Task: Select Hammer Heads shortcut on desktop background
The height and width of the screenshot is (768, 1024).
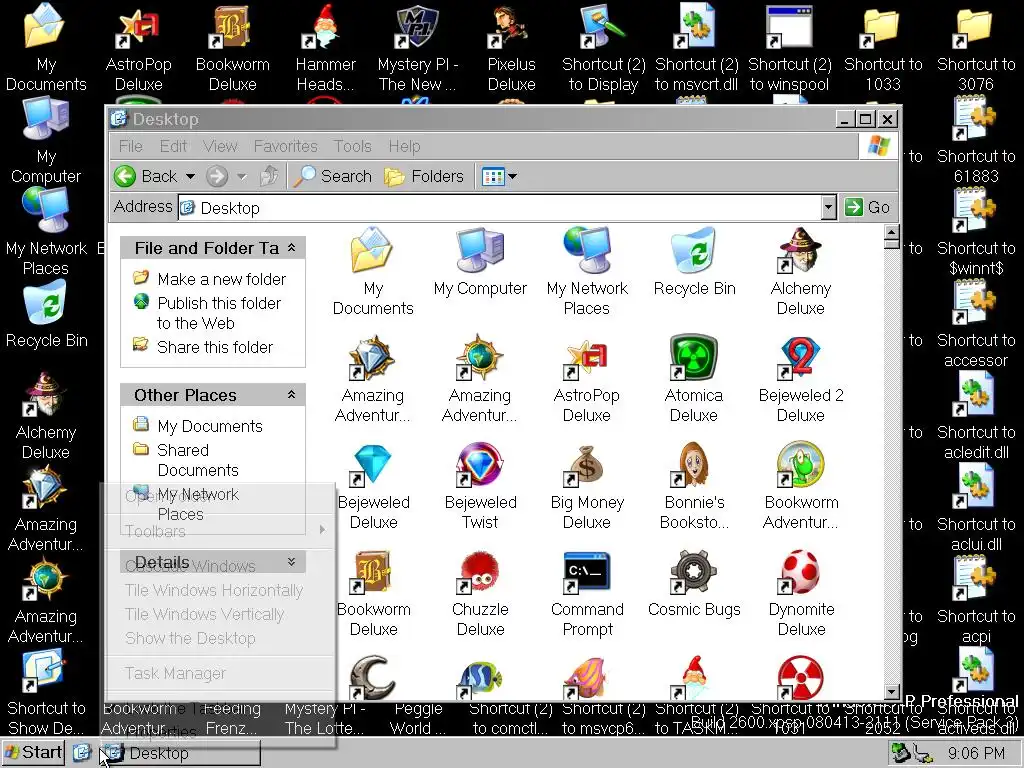Action: (325, 47)
